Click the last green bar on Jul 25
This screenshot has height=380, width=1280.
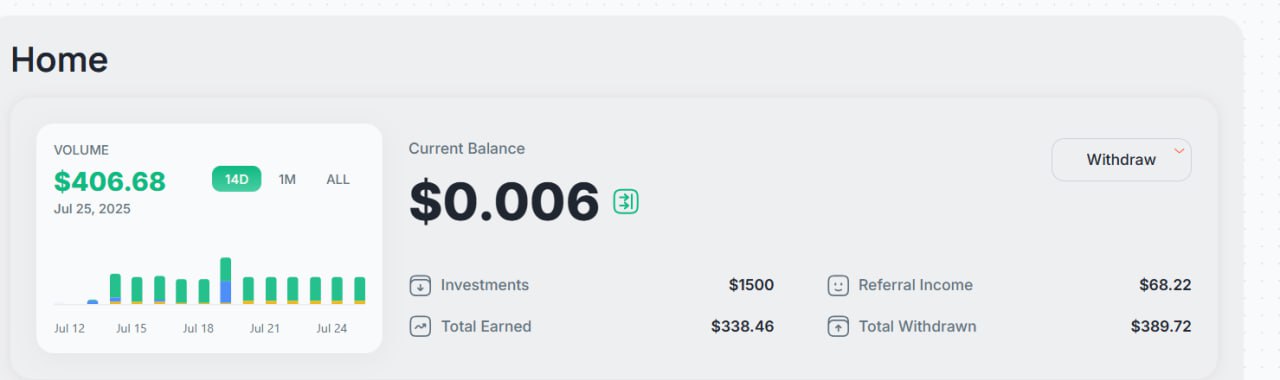pos(360,290)
